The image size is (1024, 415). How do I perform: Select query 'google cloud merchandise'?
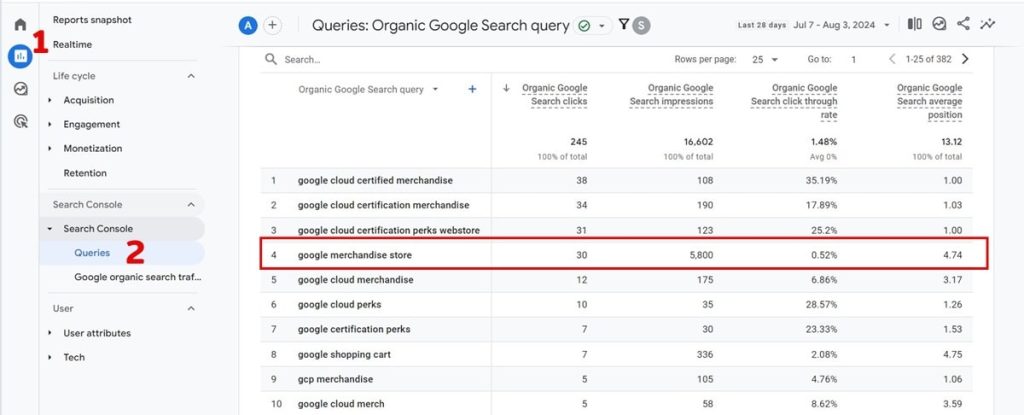coord(355,280)
